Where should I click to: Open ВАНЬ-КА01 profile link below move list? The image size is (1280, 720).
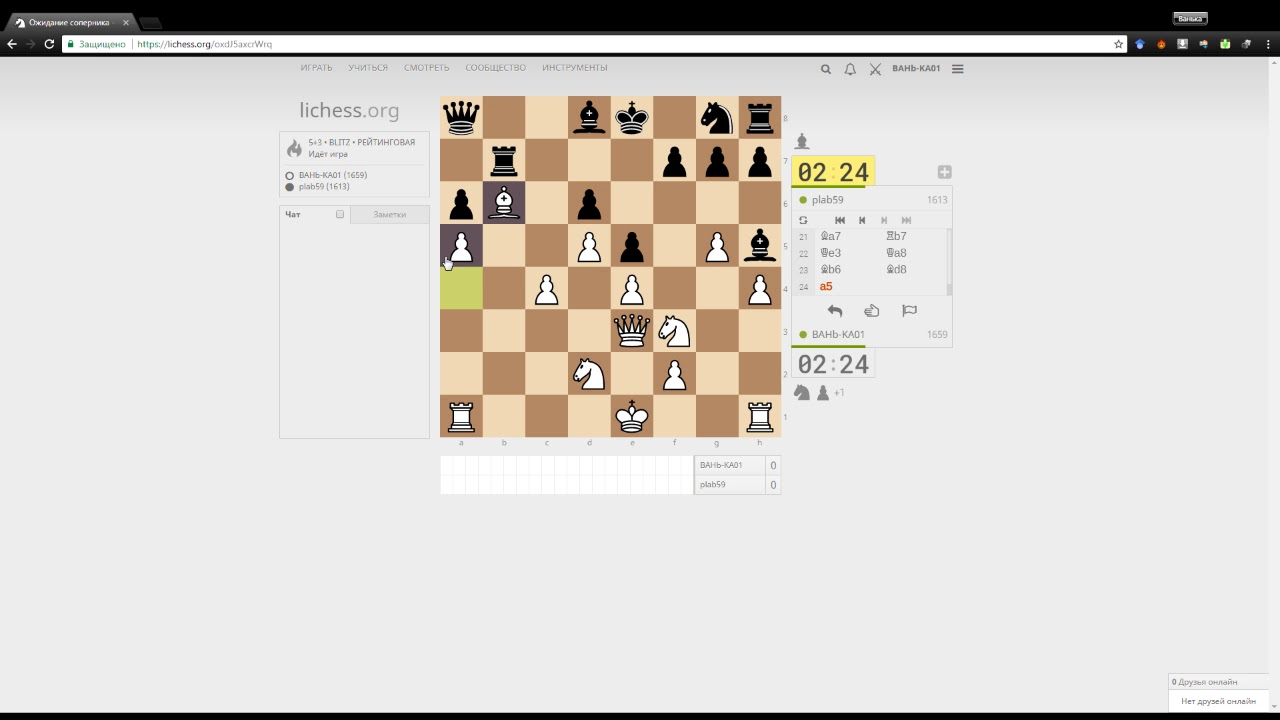point(838,335)
